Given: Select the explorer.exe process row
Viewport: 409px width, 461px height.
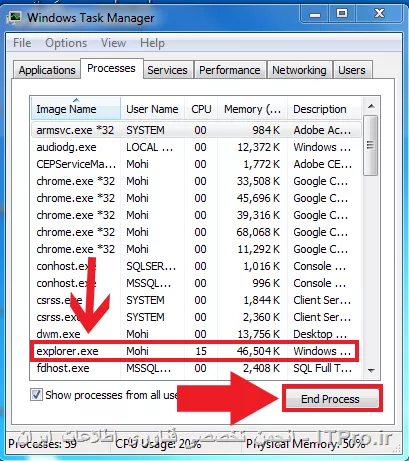Looking at the screenshot, I should [x=195, y=351].
